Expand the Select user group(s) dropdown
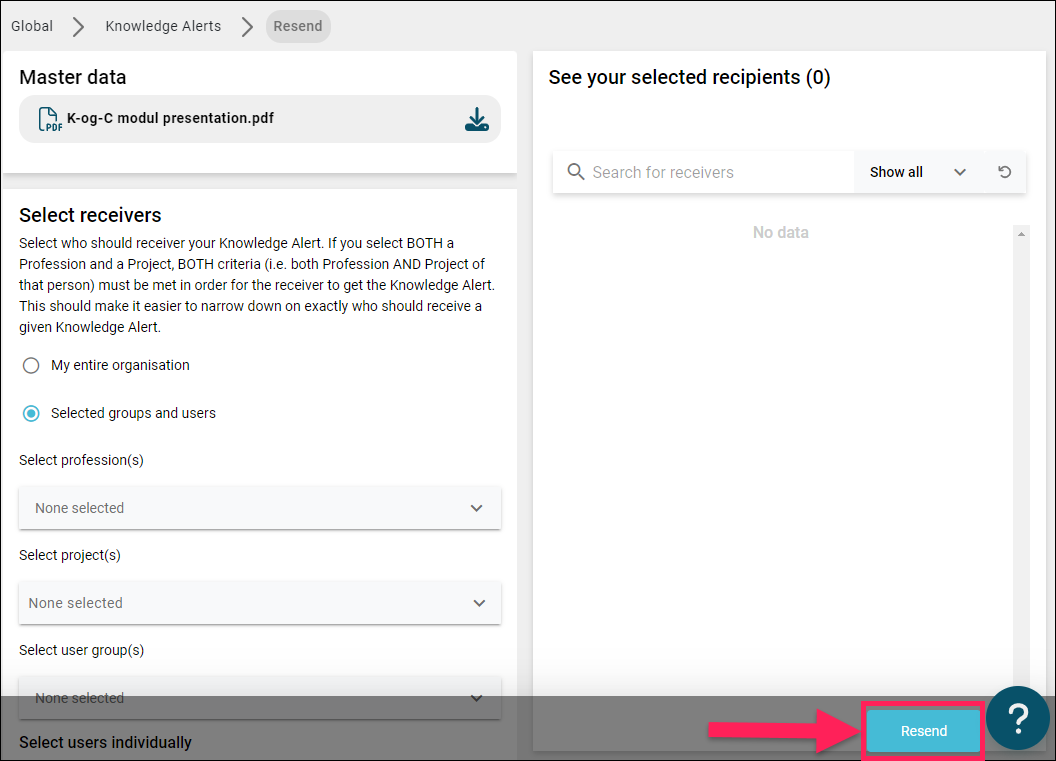The height and width of the screenshot is (761, 1056). point(259,698)
